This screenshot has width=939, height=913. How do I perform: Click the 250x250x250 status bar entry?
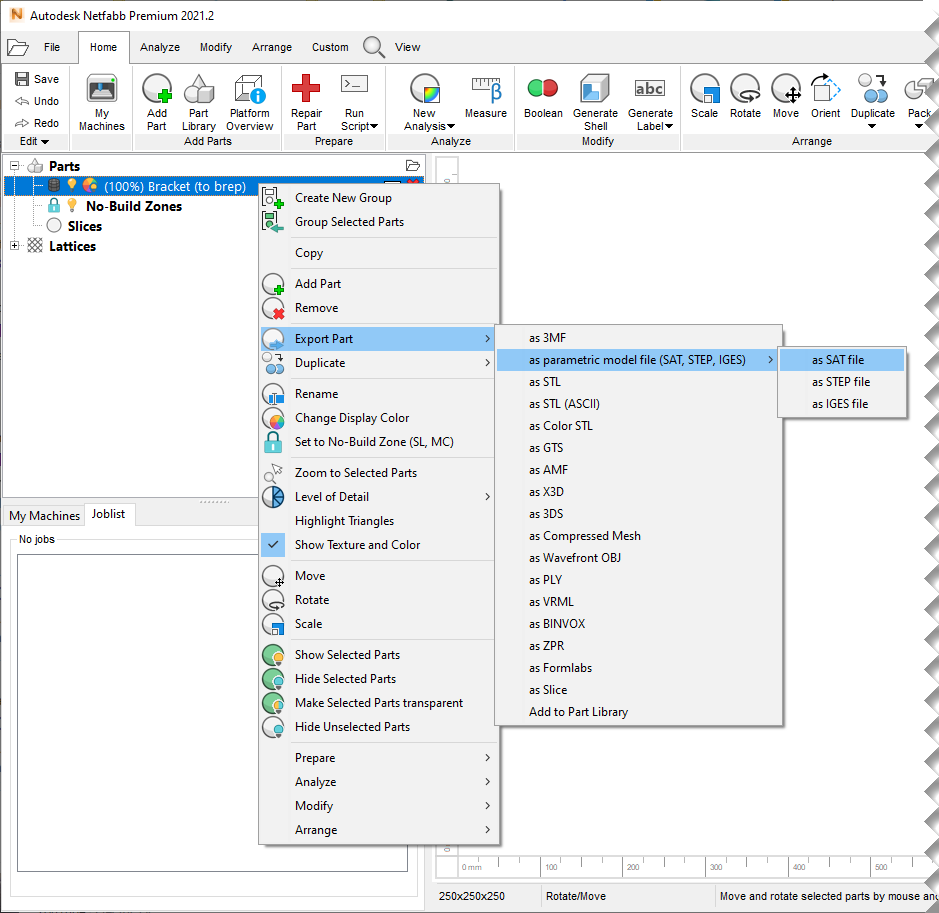[x=471, y=896]
